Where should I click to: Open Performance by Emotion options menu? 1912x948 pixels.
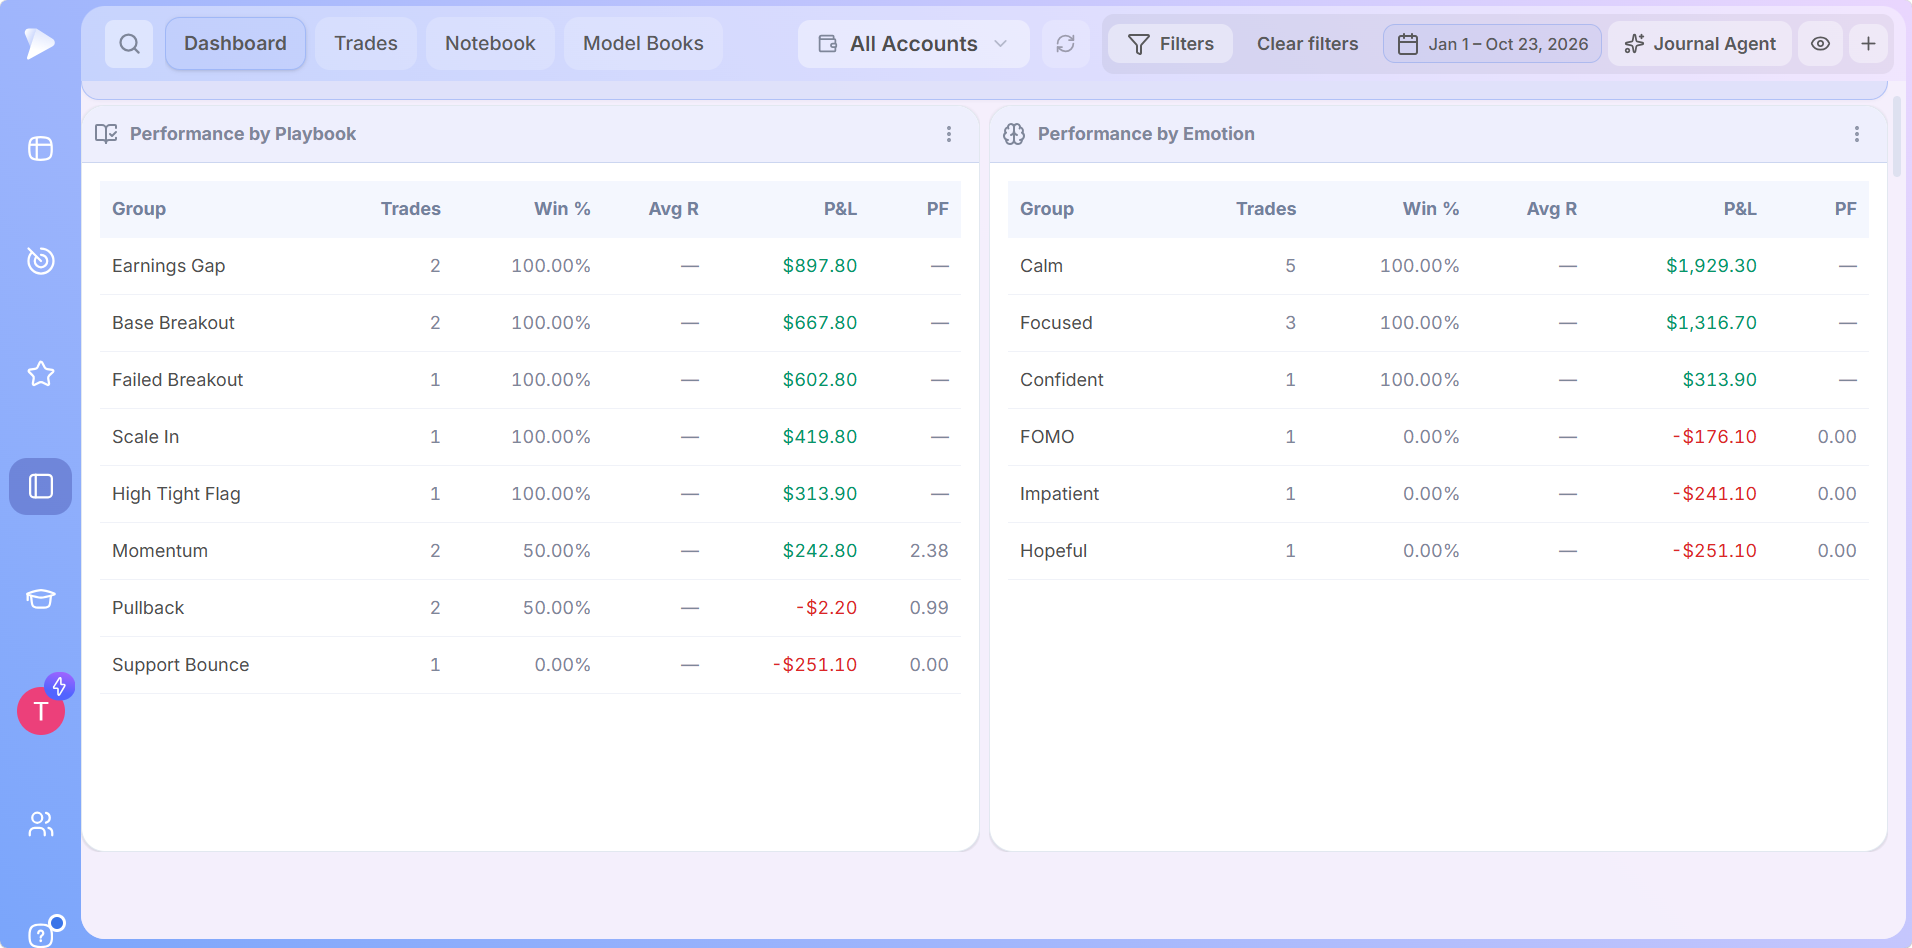click(x=1857, y=134)
